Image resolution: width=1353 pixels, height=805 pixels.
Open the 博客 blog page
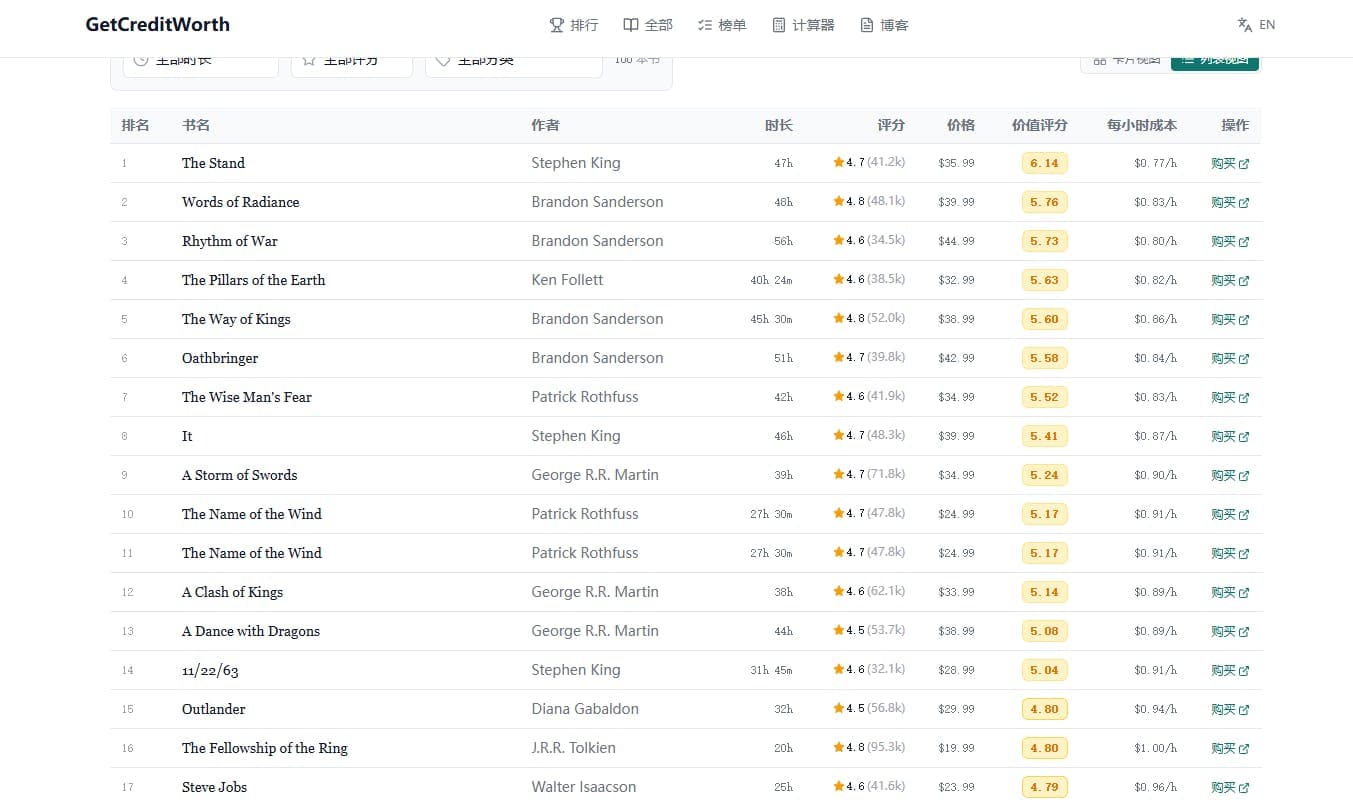884,25
